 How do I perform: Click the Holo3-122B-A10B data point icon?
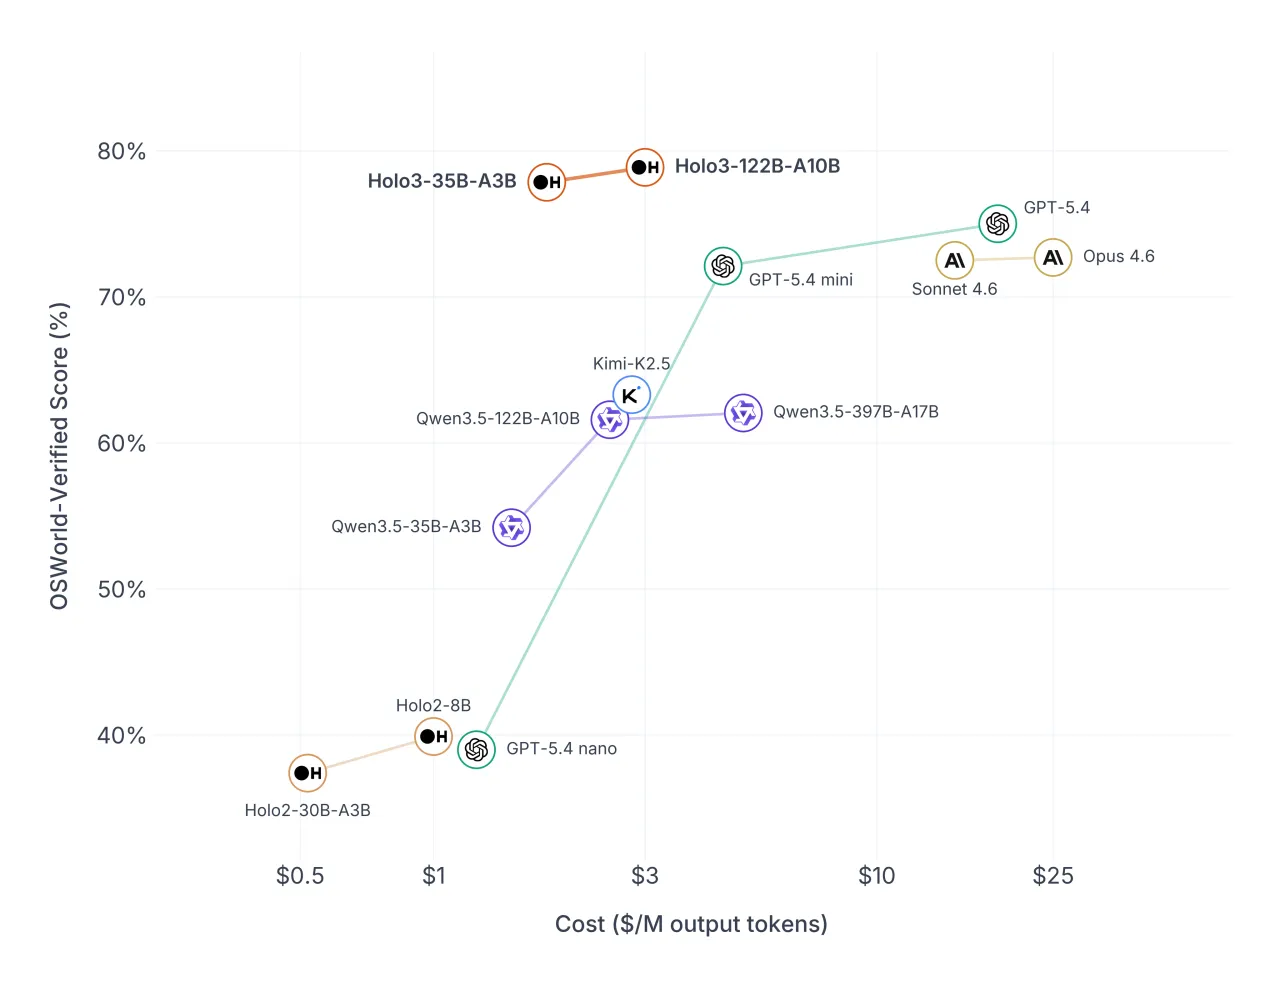click(645, 167)
